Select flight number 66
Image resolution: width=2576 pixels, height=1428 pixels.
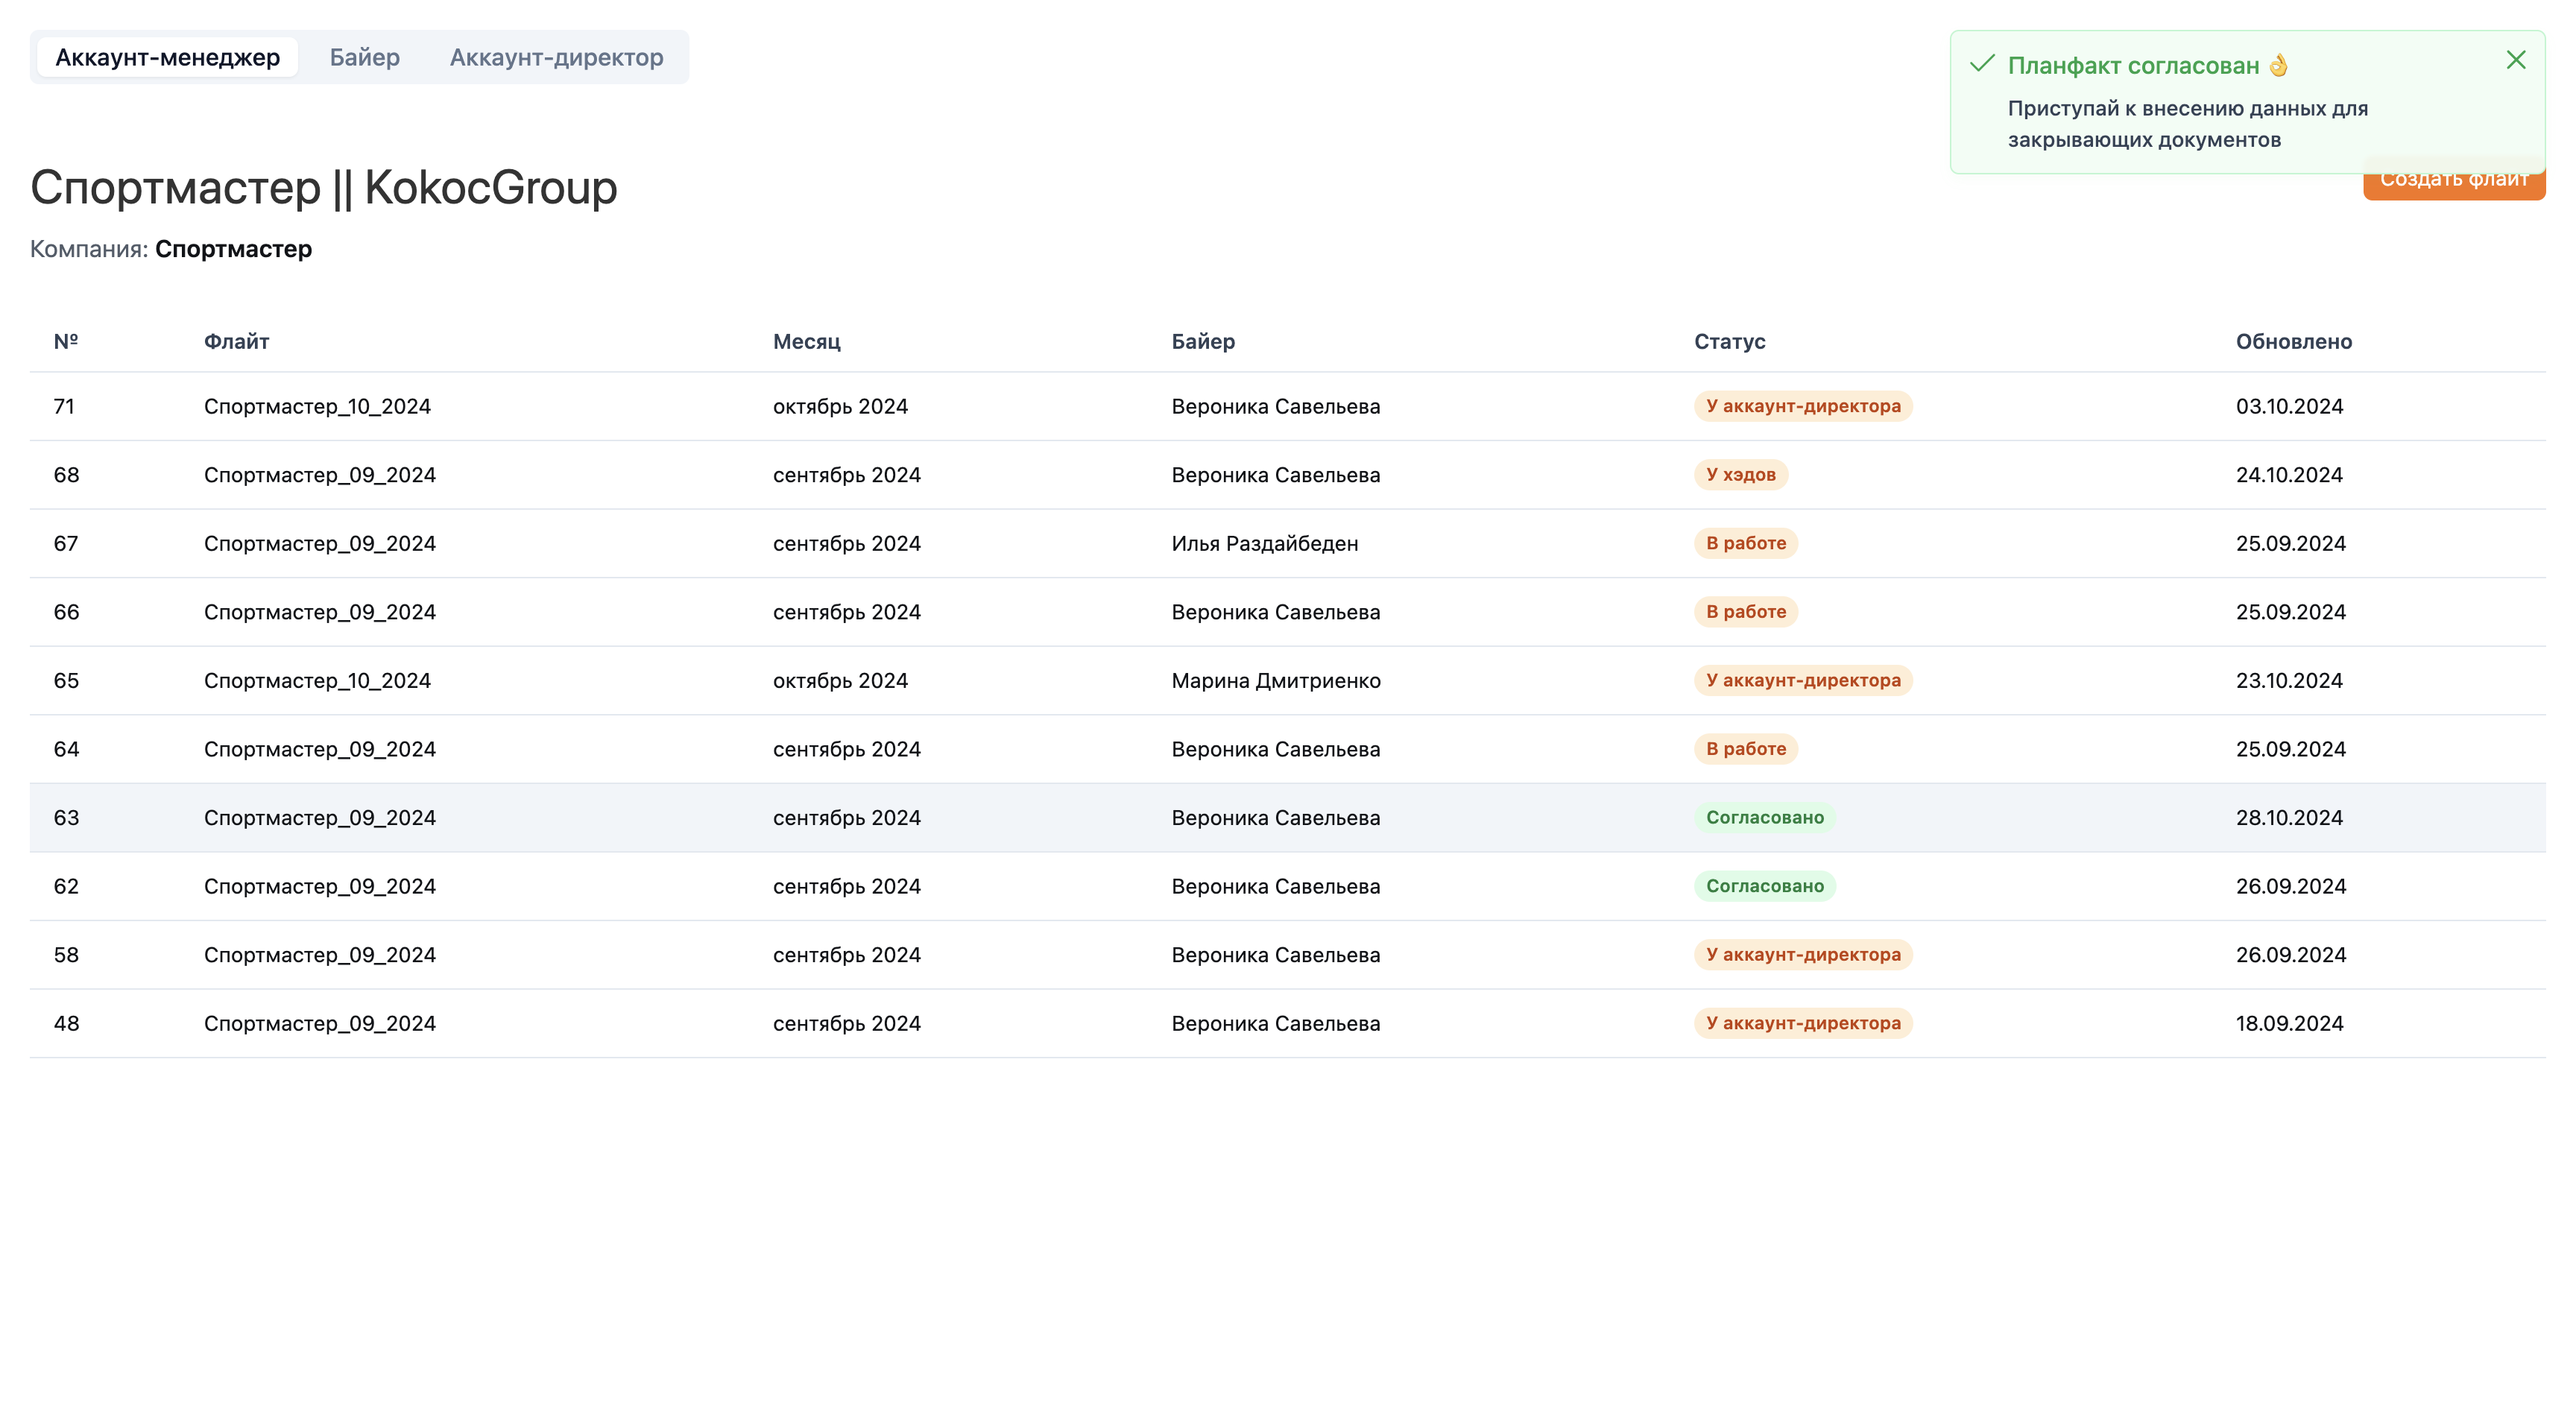pyautogui.click(x=1287, y=612)
